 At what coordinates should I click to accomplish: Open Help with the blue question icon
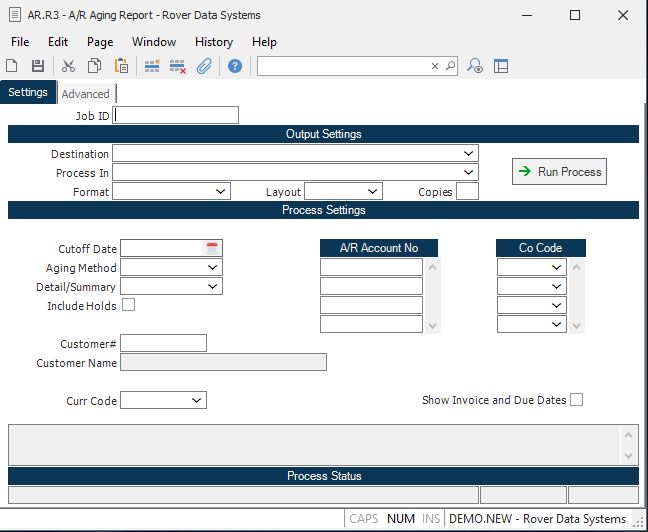[235, 66]
